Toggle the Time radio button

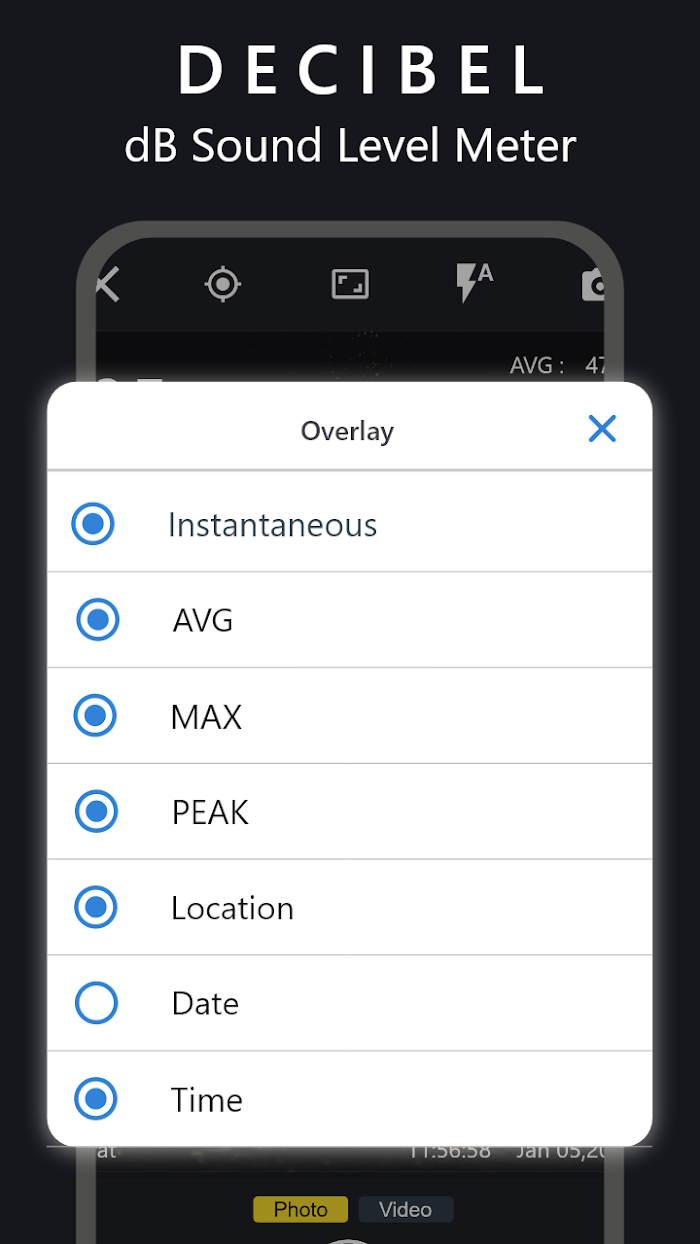[x=96, y=1099]
